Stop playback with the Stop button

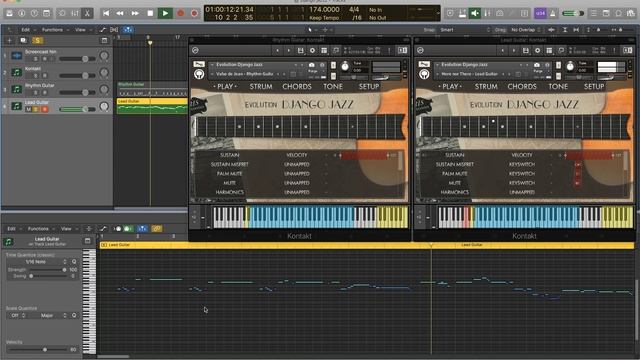pyautogui.click(x=150, y=13)
